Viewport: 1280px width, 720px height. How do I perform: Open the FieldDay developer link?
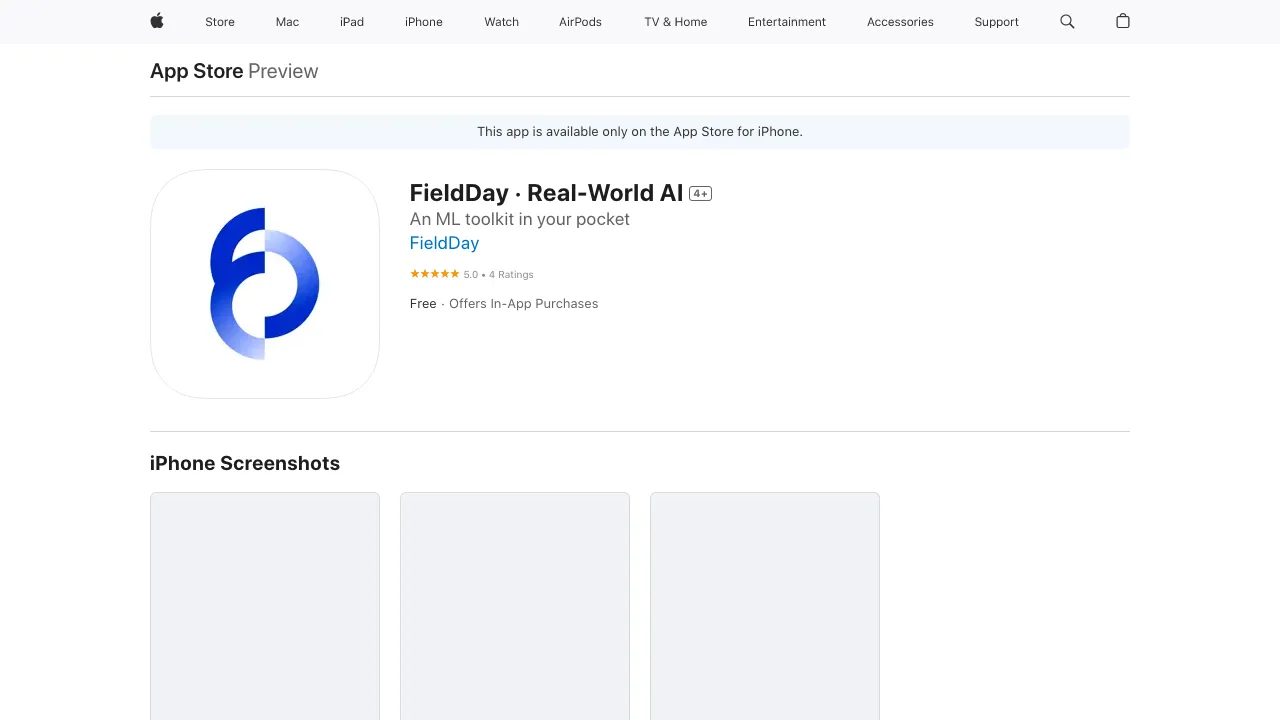click(x=444, y=243)
